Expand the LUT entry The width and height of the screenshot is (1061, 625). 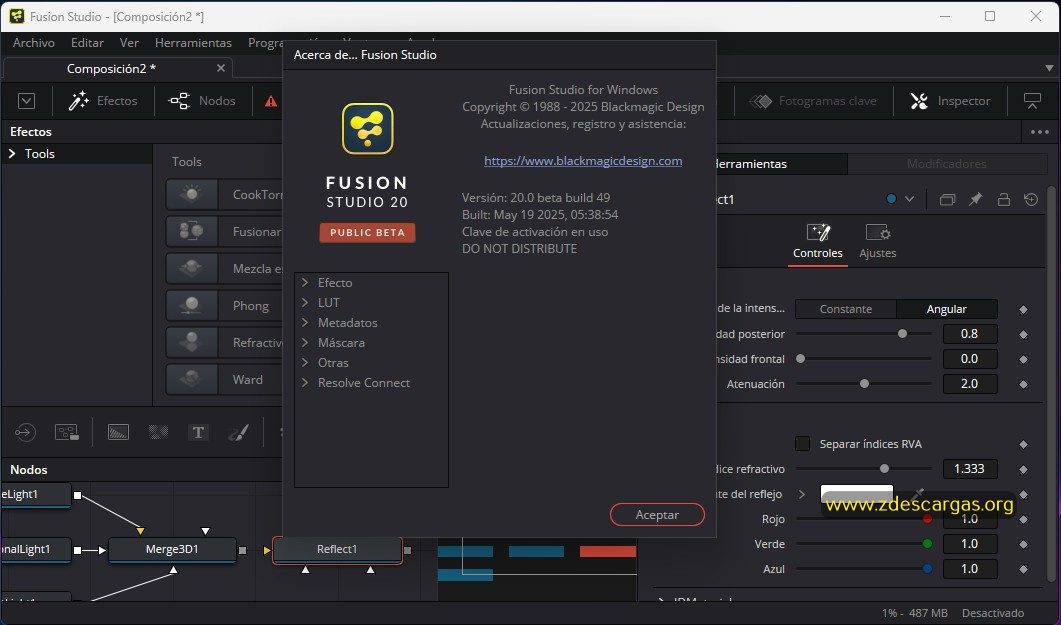click(305, 302)
